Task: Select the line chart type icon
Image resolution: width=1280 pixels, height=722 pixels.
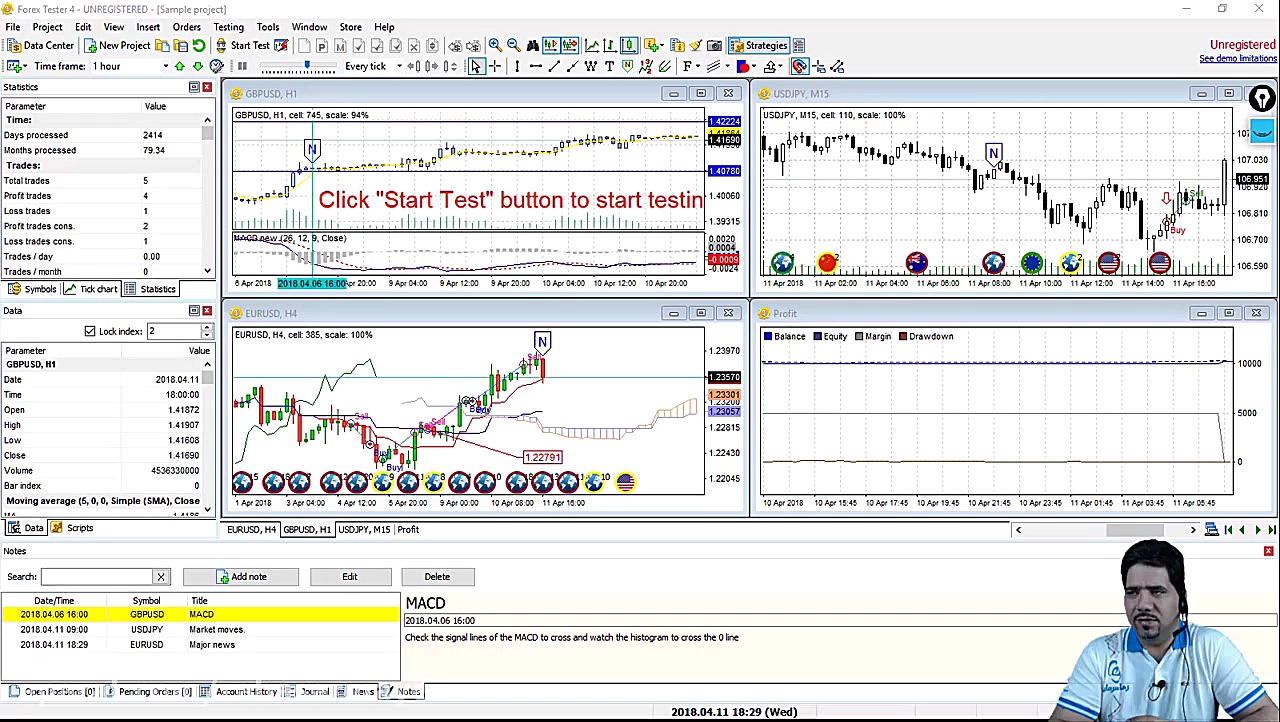Action: pos(592,45)
